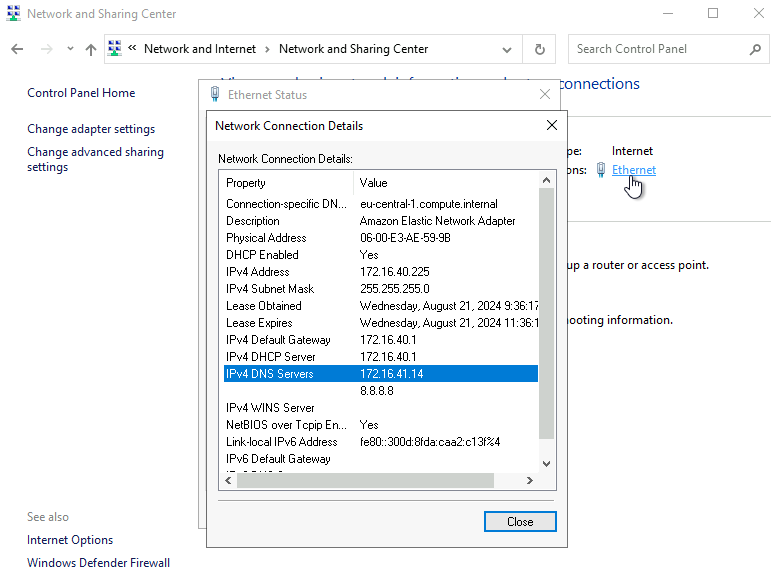Click the Amazon Elastic Network Adapter value

(x=437, y=221)
